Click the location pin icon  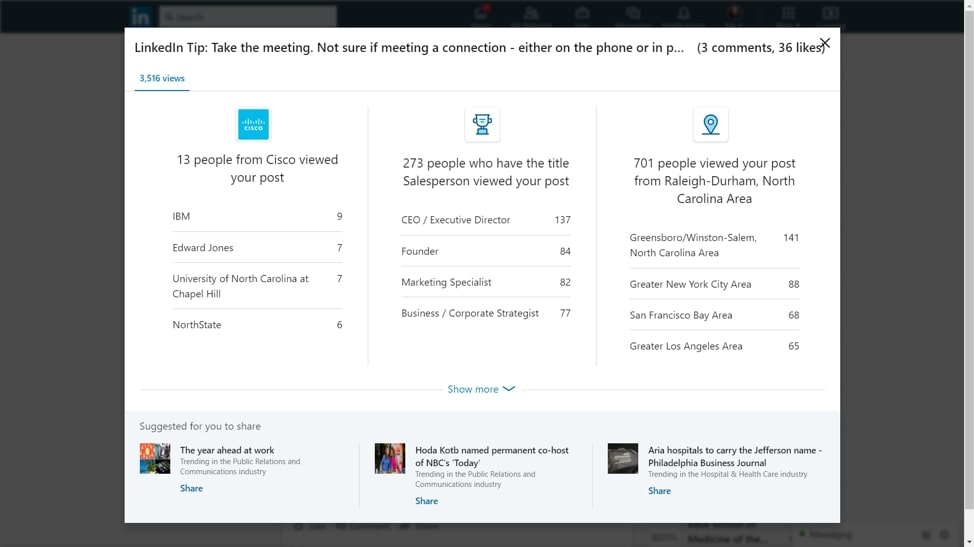click(x=711, y=124)
